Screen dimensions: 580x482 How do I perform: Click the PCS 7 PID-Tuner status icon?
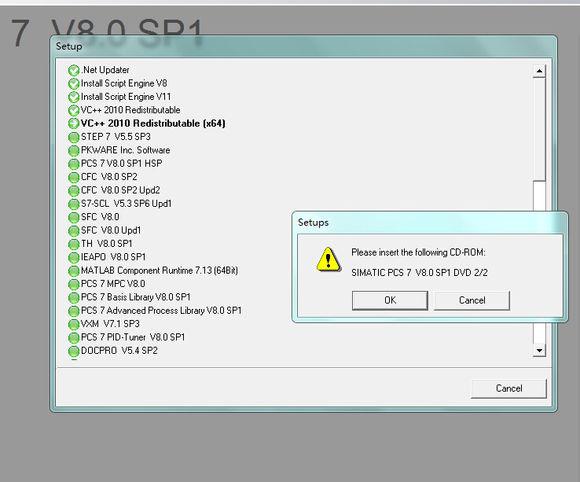coord(74,338)
